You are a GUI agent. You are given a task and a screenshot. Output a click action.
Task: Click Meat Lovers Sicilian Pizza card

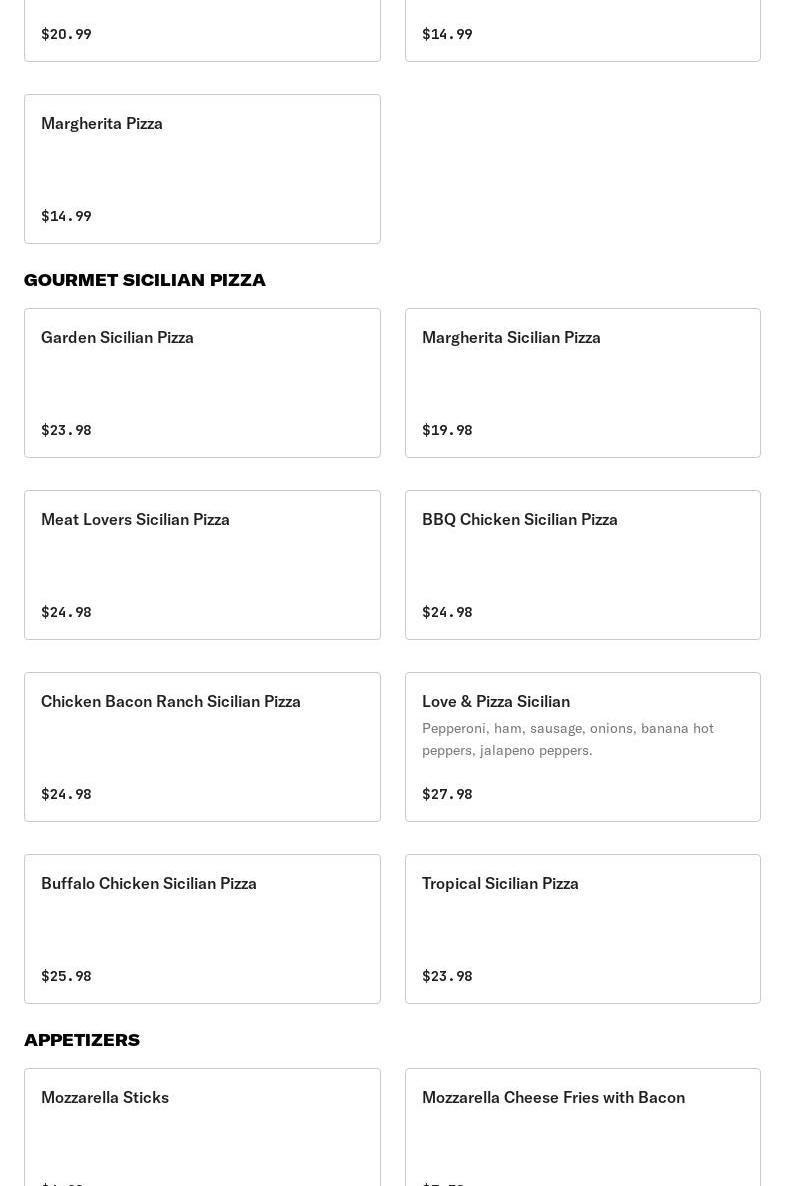(x=202, y=564)
